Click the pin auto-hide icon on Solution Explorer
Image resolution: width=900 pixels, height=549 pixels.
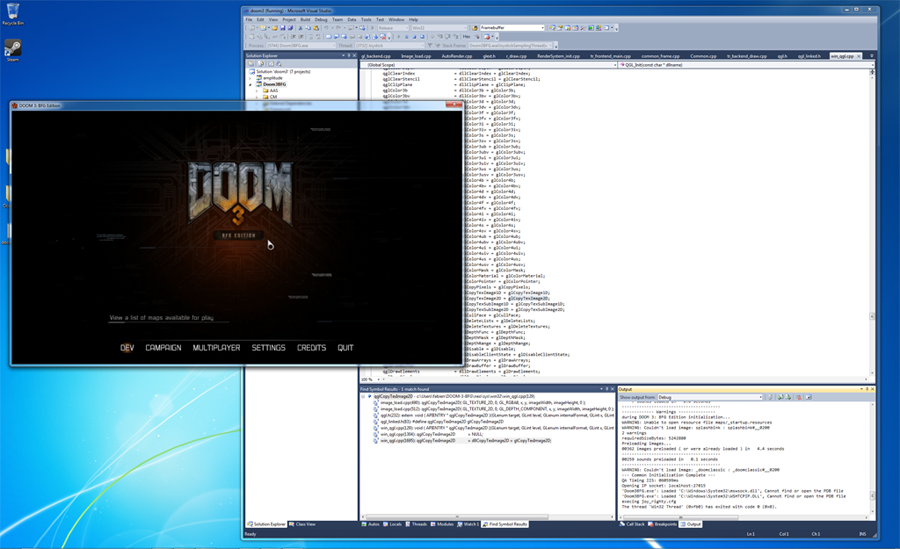pos(348,56)
